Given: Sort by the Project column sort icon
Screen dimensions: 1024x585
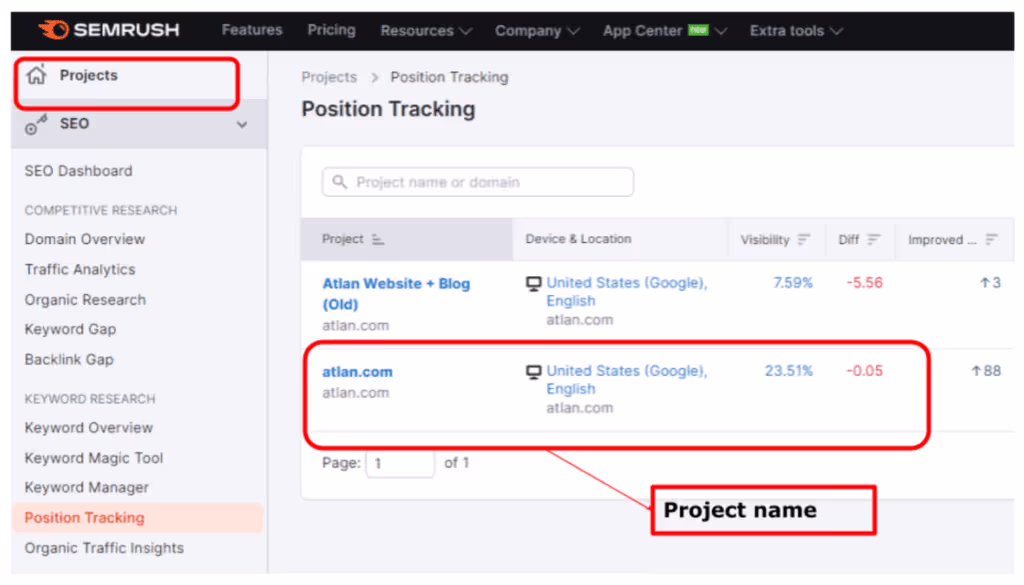Looking at the screenshot, I should coord(377,240).
